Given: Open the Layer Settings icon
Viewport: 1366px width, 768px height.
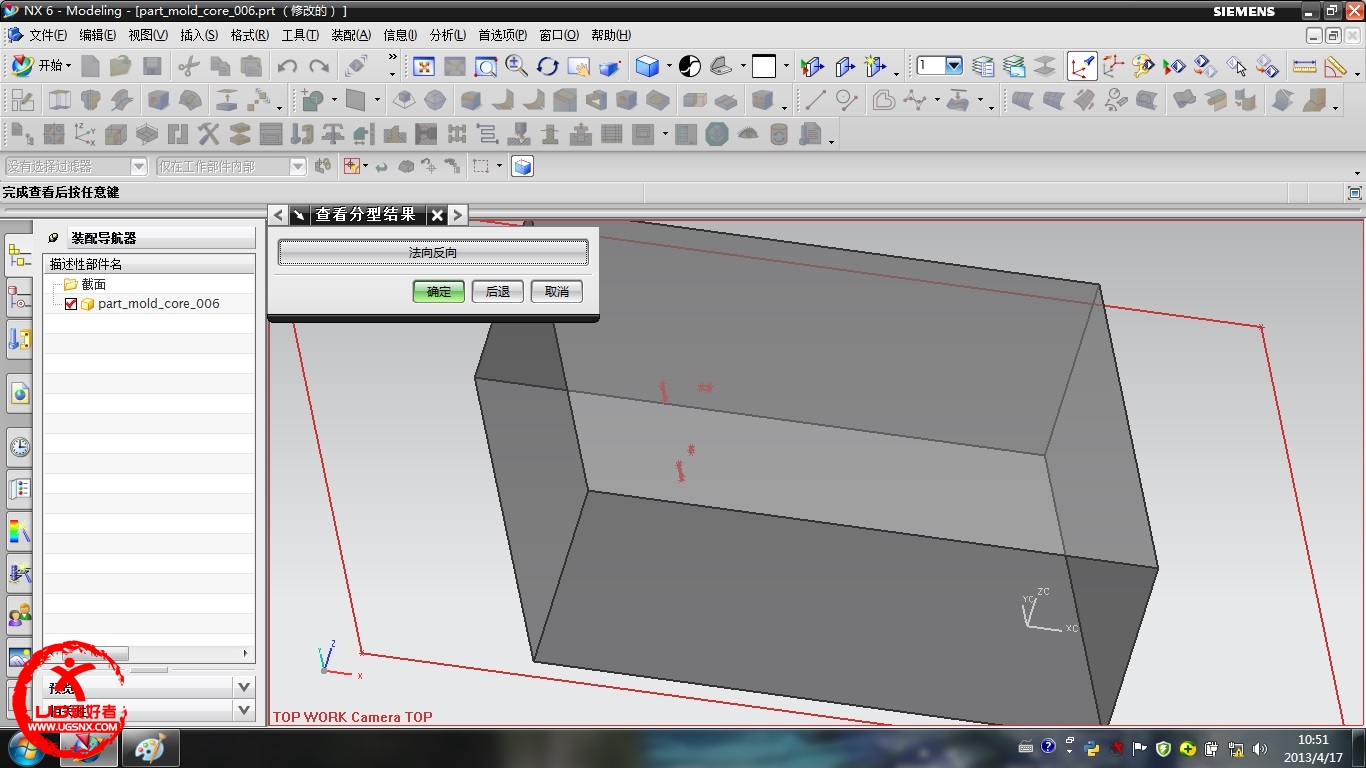Looking at the screenshot, I should tap(984, 67).
